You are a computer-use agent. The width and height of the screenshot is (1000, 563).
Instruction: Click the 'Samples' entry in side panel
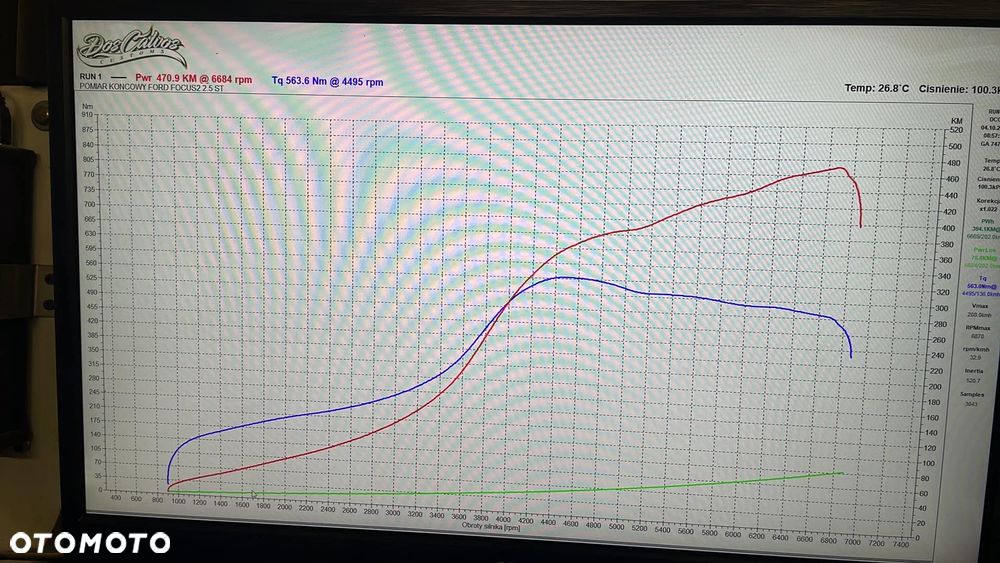tap(972, 395)
